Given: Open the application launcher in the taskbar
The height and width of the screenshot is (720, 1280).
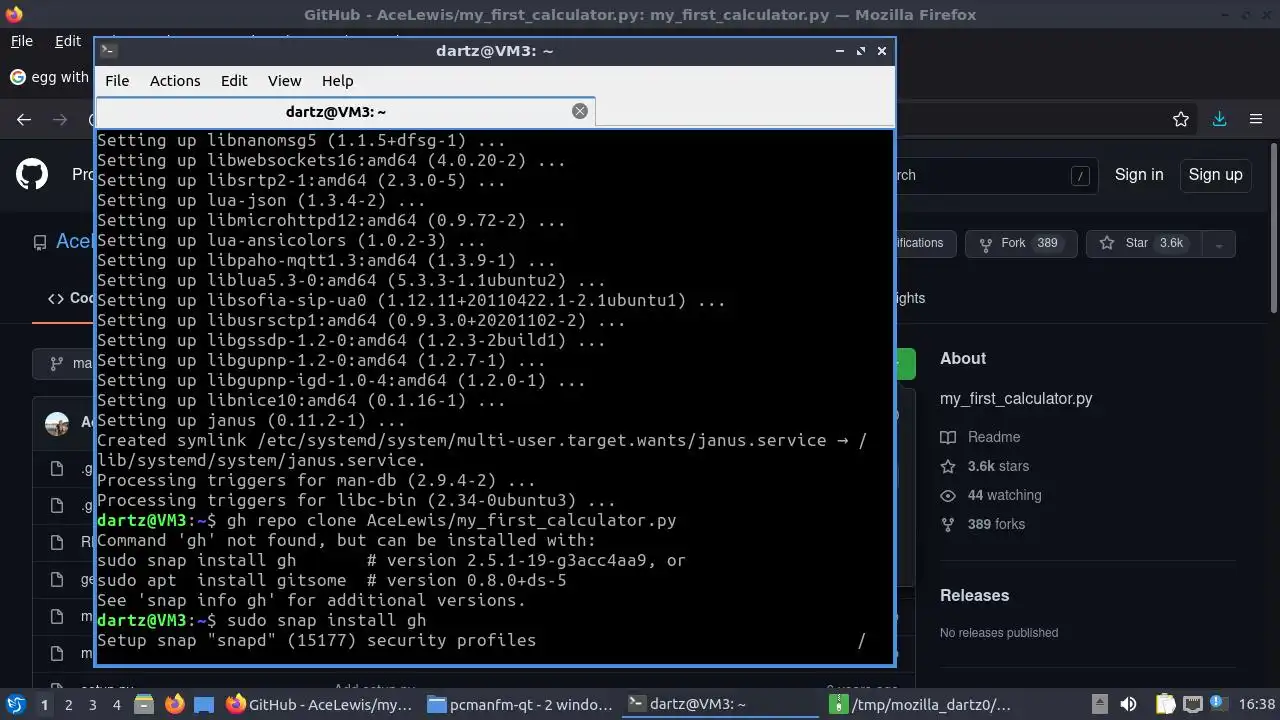Looking at the screenshot, I should pos(15,704).
